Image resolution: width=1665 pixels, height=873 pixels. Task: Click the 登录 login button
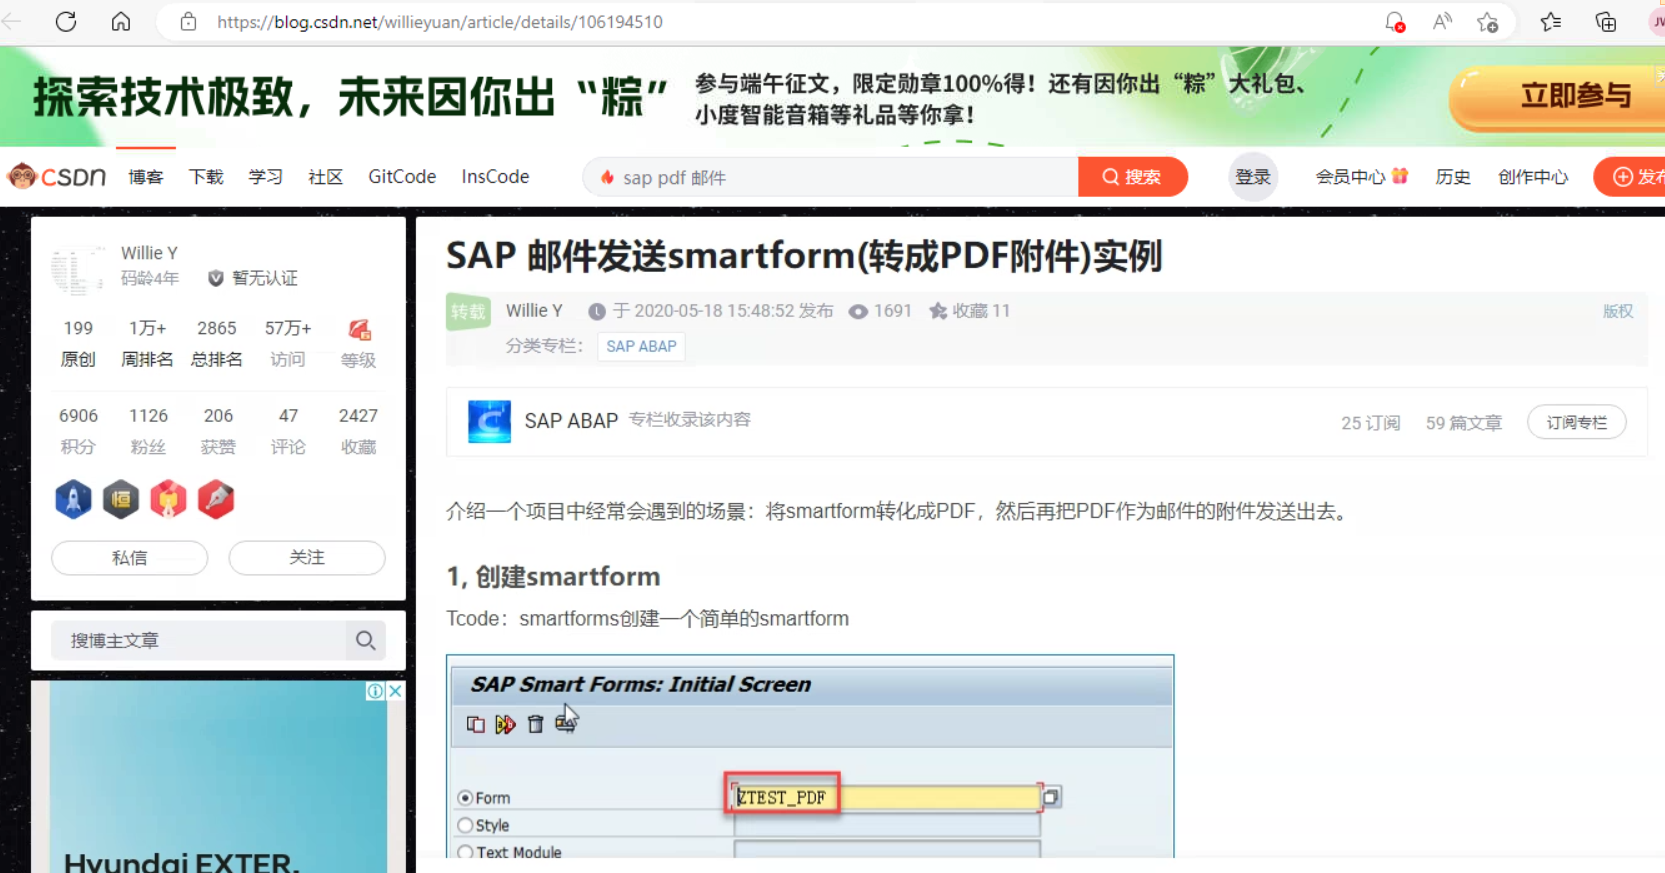(1253, 177)
